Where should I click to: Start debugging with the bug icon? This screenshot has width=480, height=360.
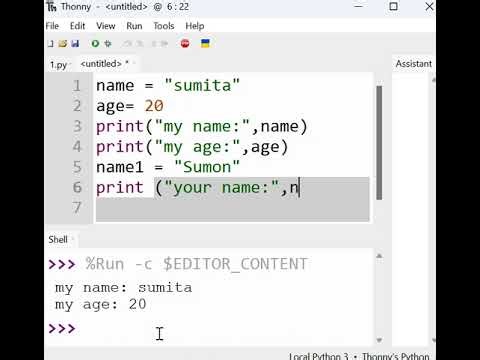point(108,43)
